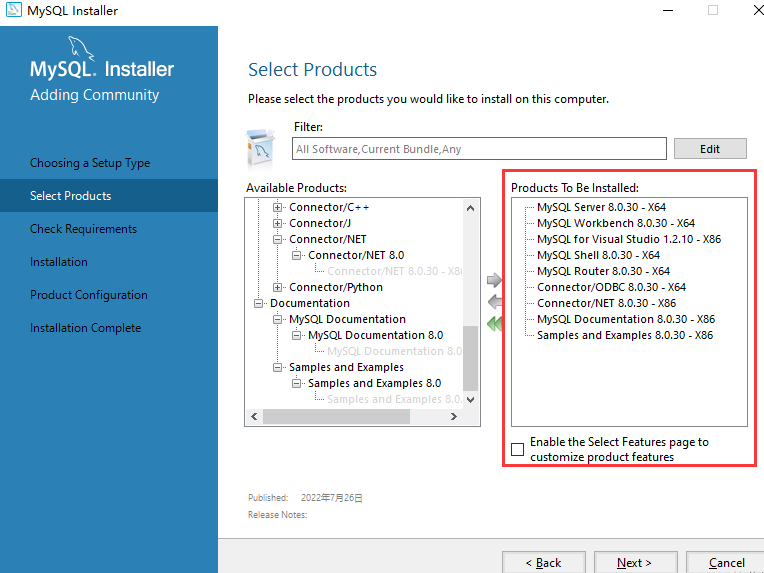Image resolution: width=764 pixels, height=573 pixels.
Task: Click the remove product left arrow
Action: click(494, 301)
